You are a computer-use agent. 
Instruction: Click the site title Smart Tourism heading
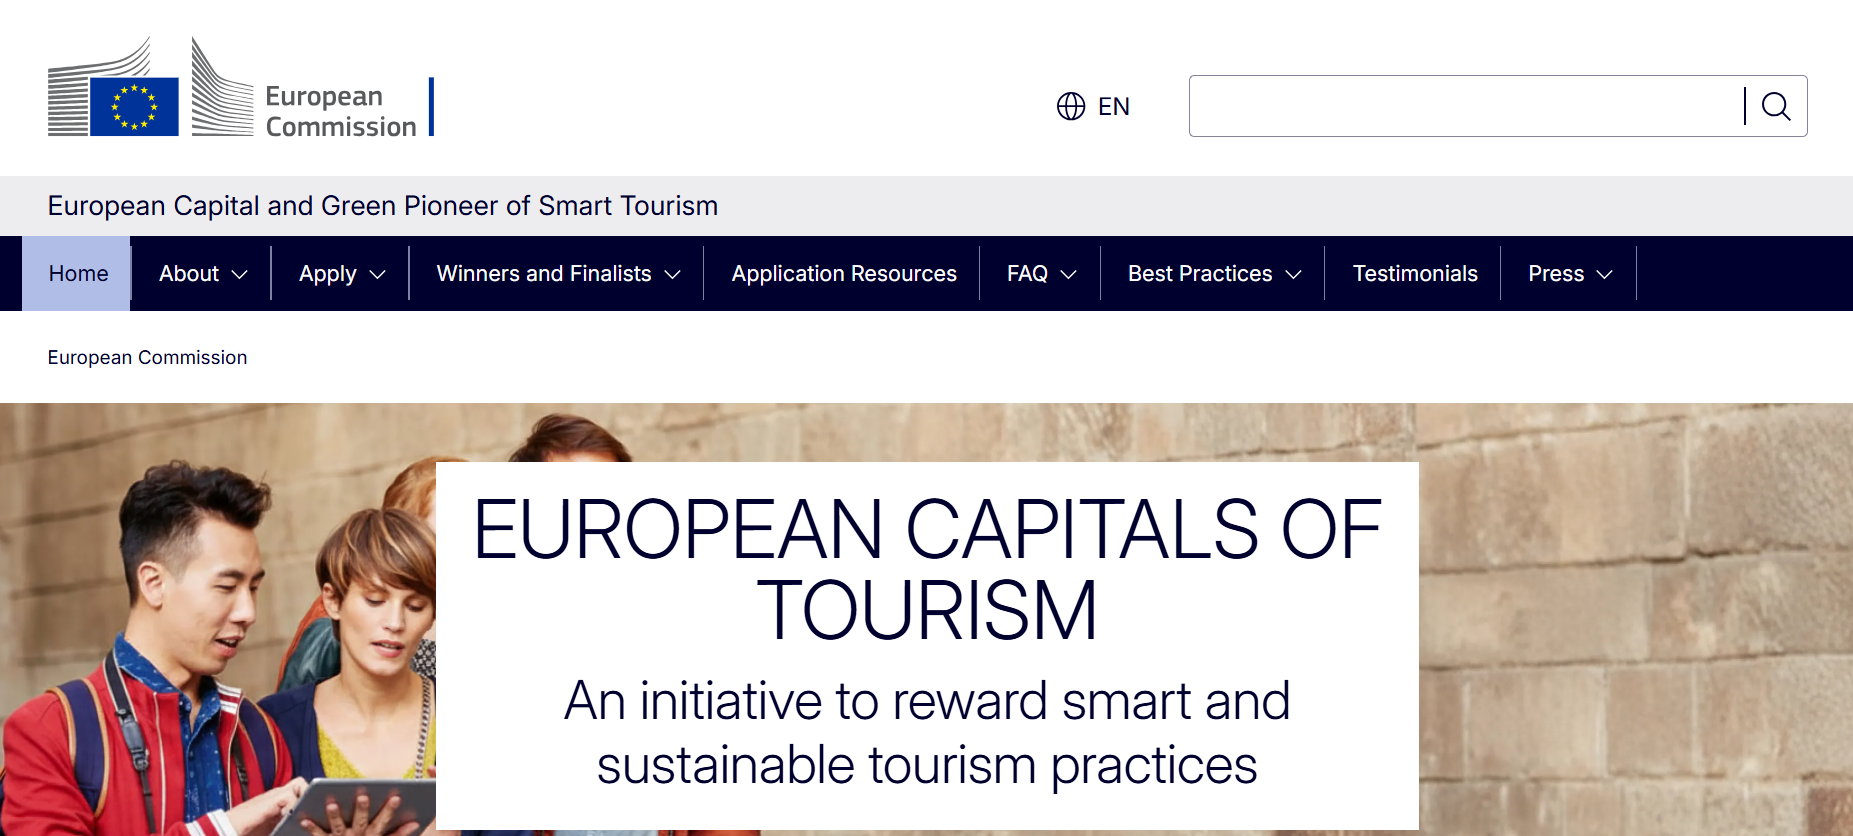pyautogui.click(x=382, y=206)
